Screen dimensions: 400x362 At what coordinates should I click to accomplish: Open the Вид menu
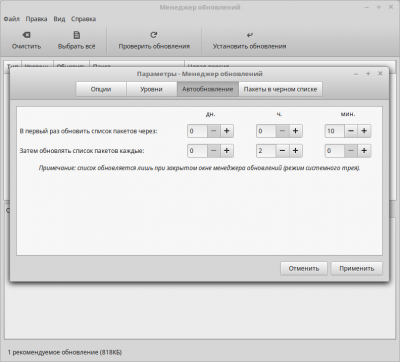(59, 19)
